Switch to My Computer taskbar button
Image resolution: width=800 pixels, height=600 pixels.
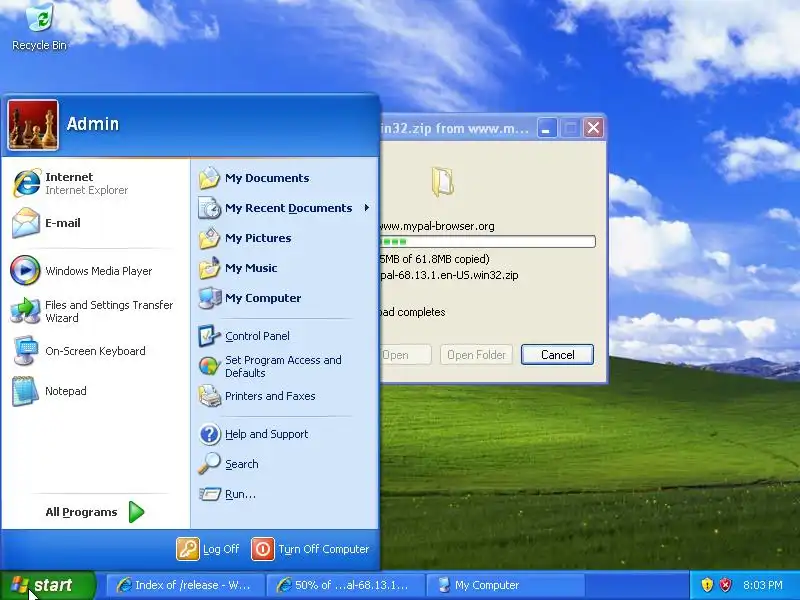click(505, 585)
